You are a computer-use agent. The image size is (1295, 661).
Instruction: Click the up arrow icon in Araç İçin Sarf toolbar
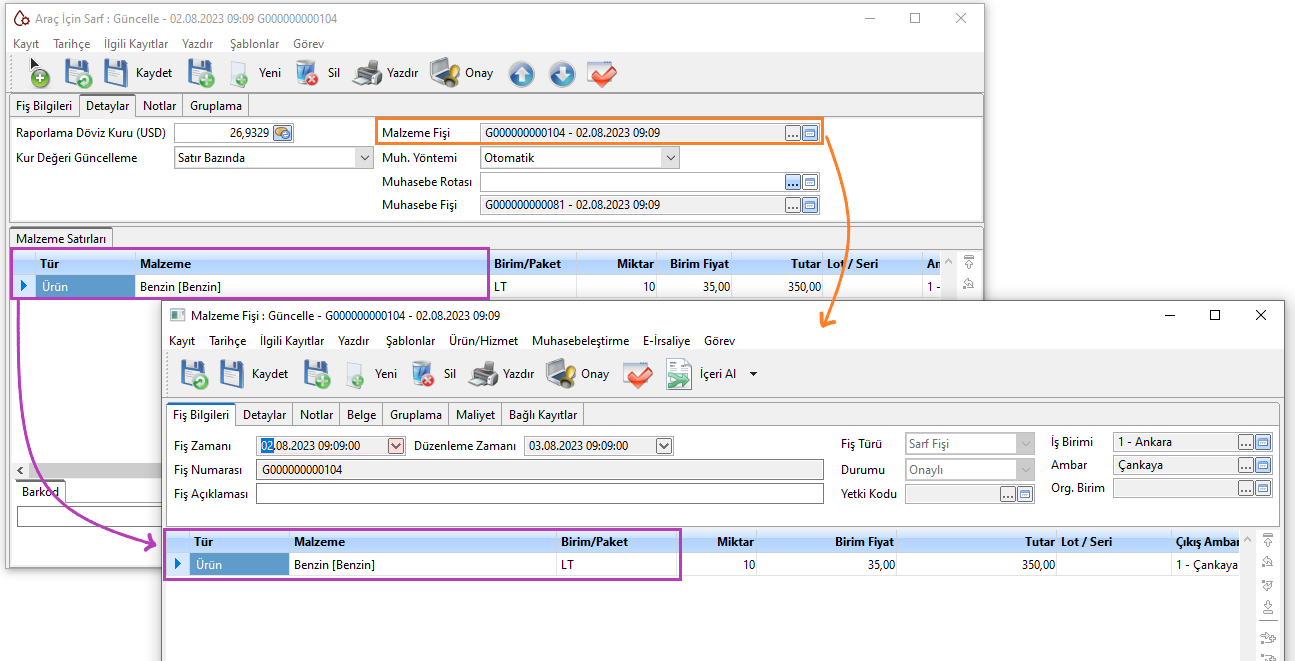(x=522, y=74)
